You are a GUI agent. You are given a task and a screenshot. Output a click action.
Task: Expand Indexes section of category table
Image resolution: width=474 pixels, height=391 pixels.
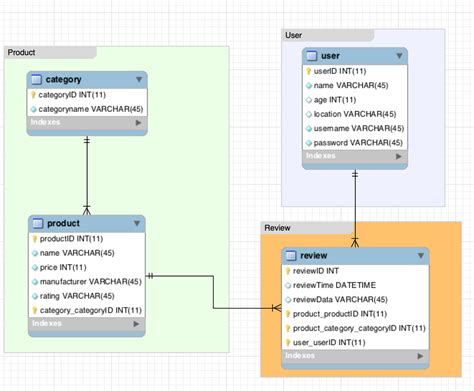pyautogui.click(x=138, y=123)
